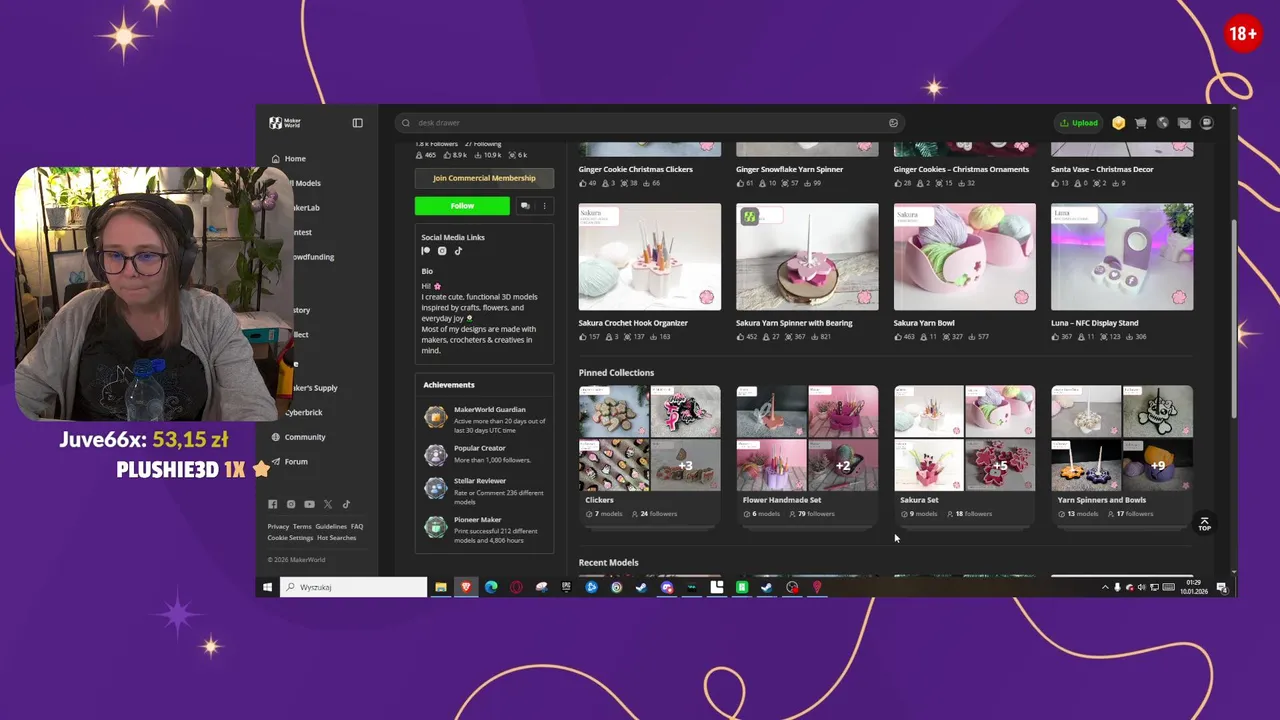This screenshot has width=1280, height=720.
Task: Open image search in search bar
Action: (x=893, y=123)
